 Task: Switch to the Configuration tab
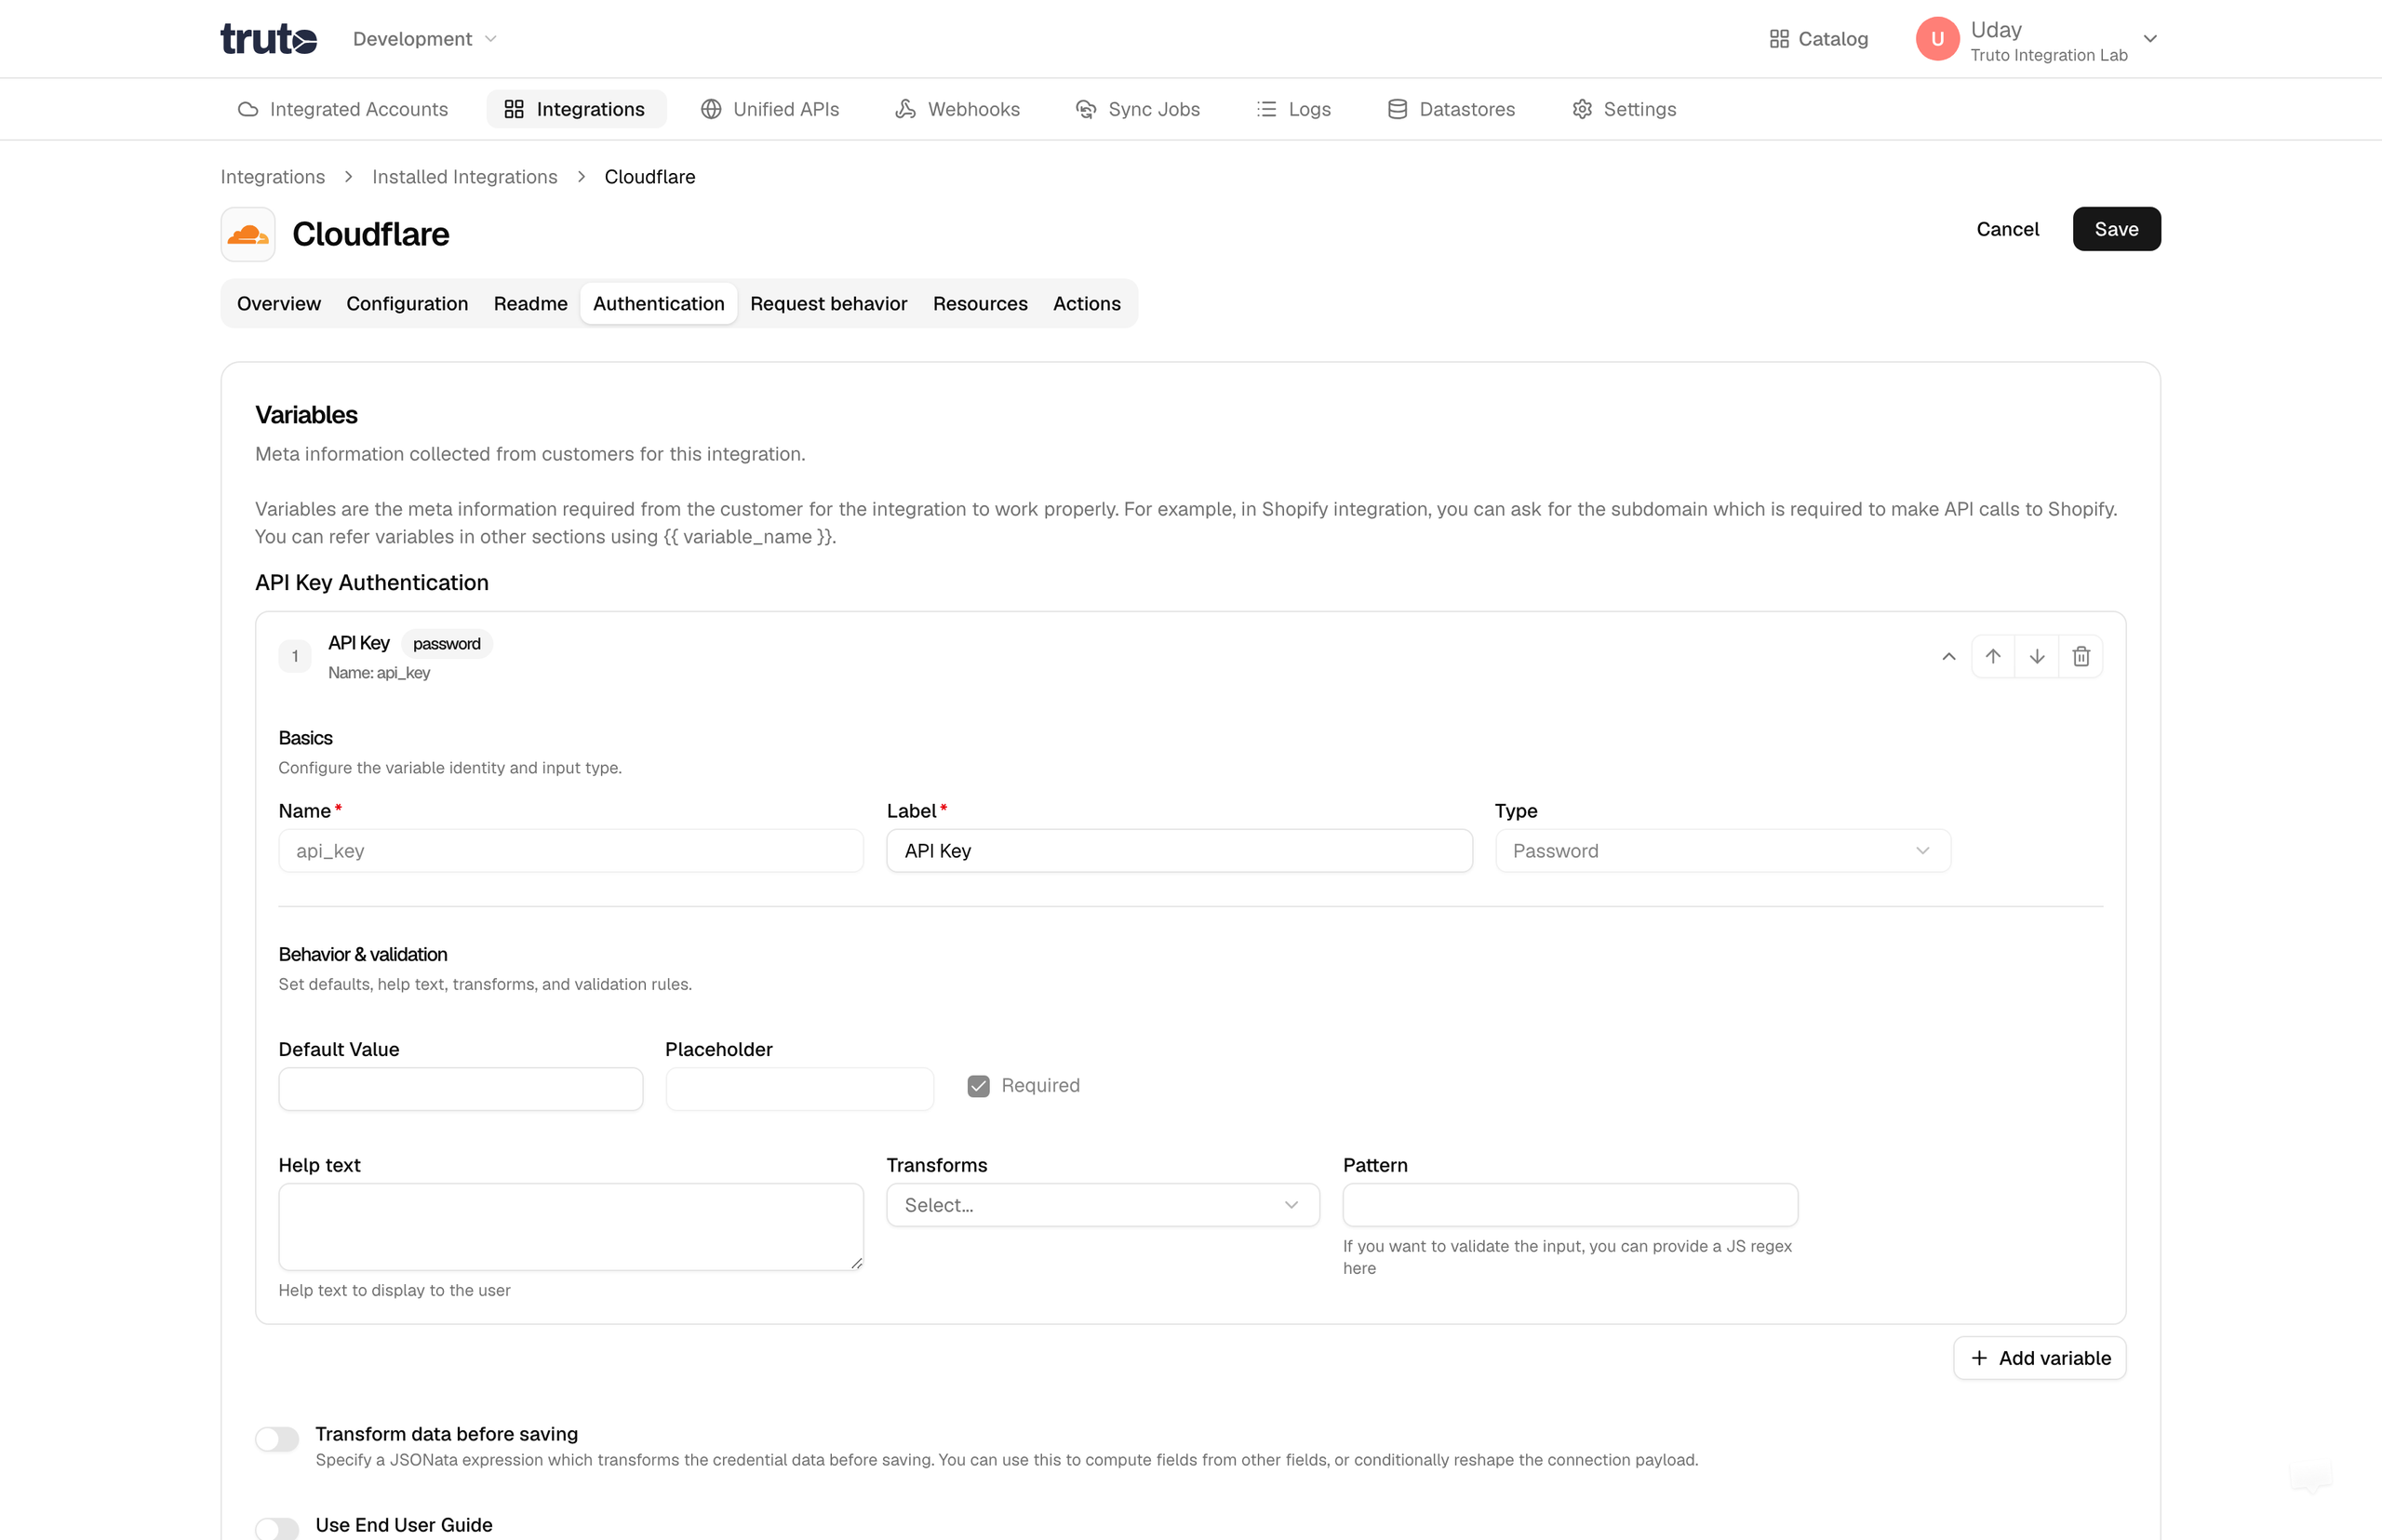[x=407, y=304]
